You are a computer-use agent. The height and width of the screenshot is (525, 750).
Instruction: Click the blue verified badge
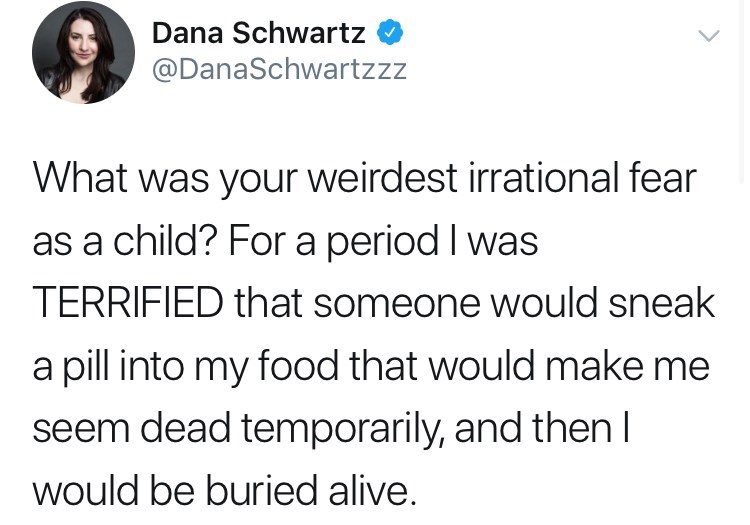click(x=389, y=33)
